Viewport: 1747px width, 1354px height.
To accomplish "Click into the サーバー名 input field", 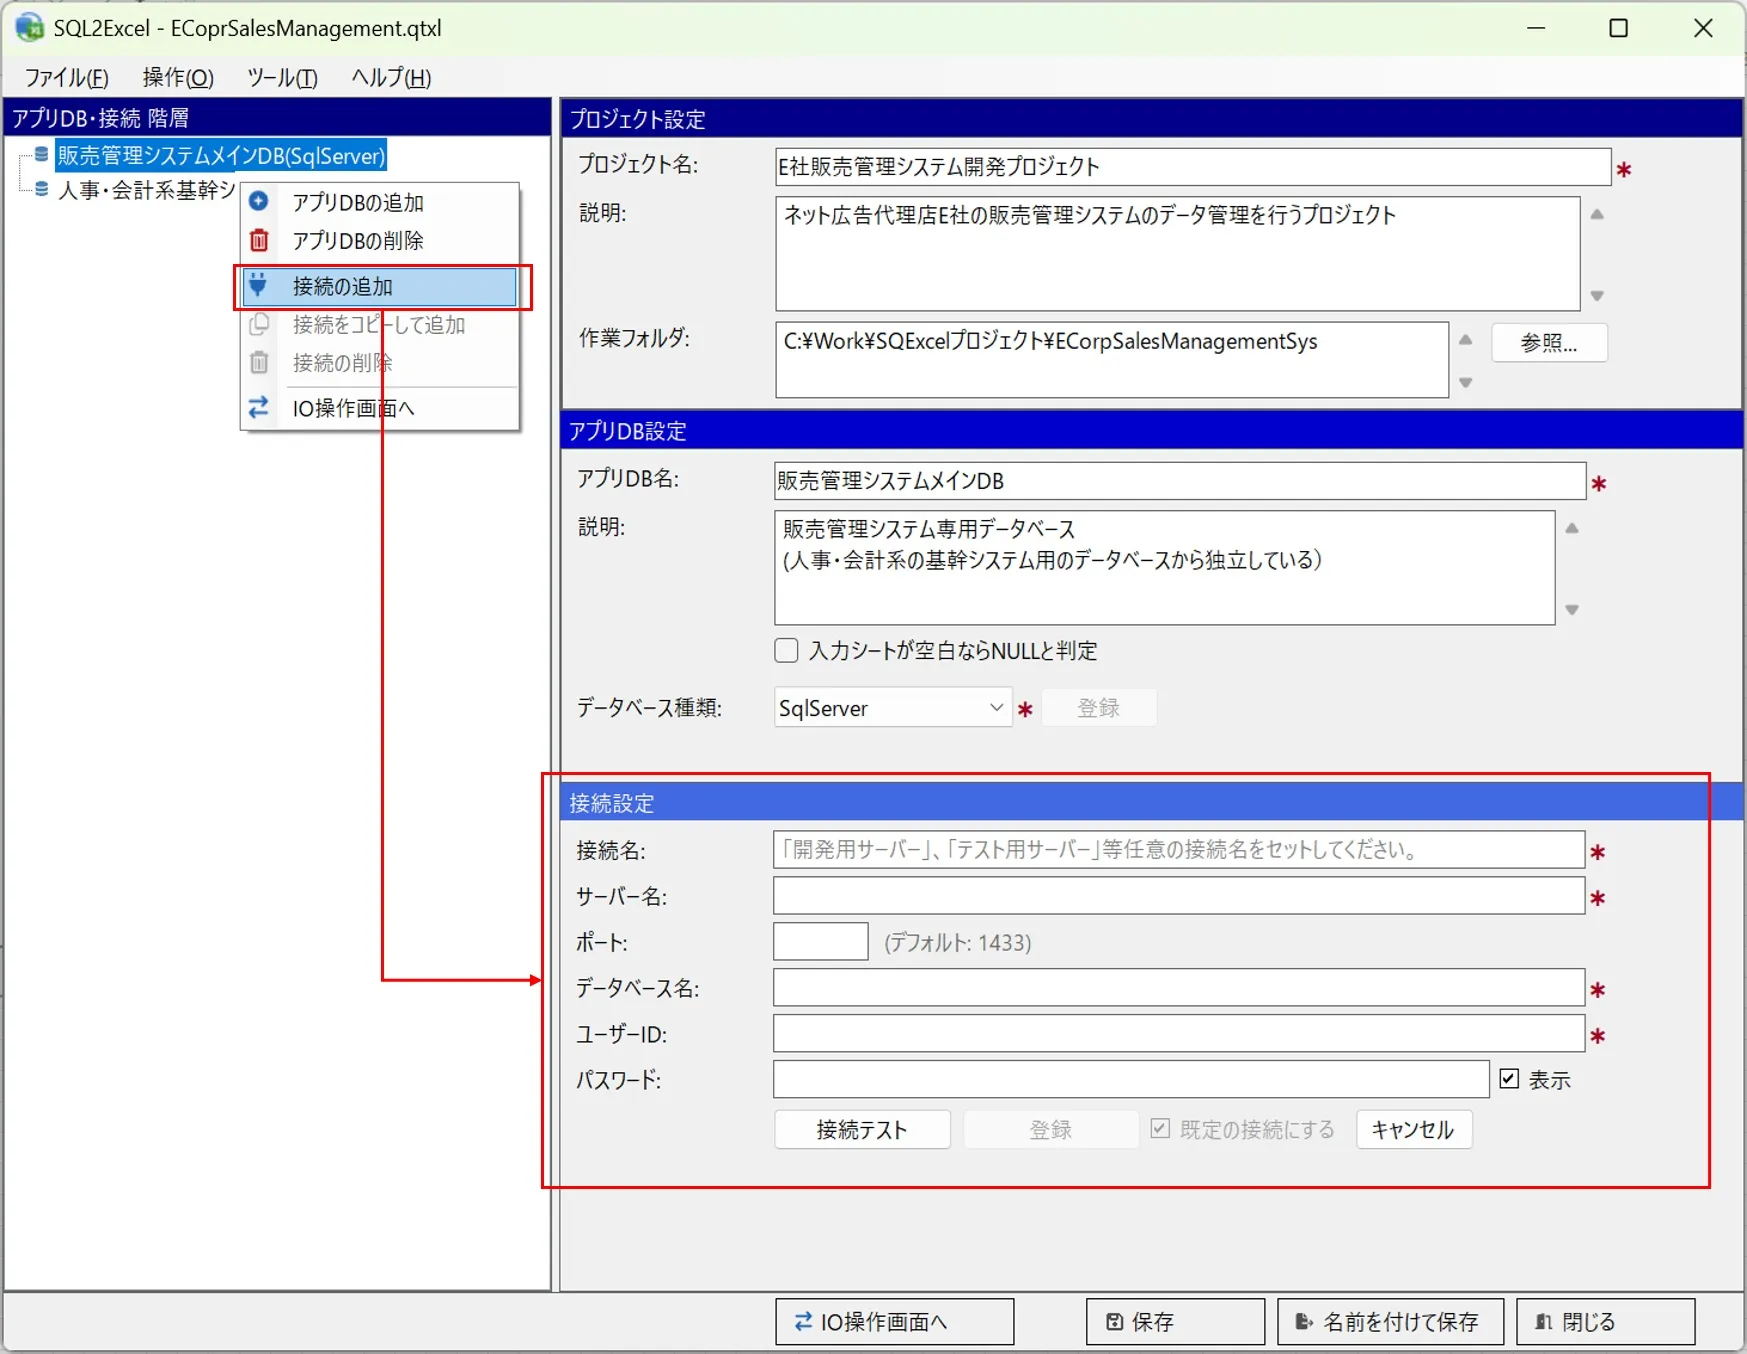I will click(x=1179, y=896).
